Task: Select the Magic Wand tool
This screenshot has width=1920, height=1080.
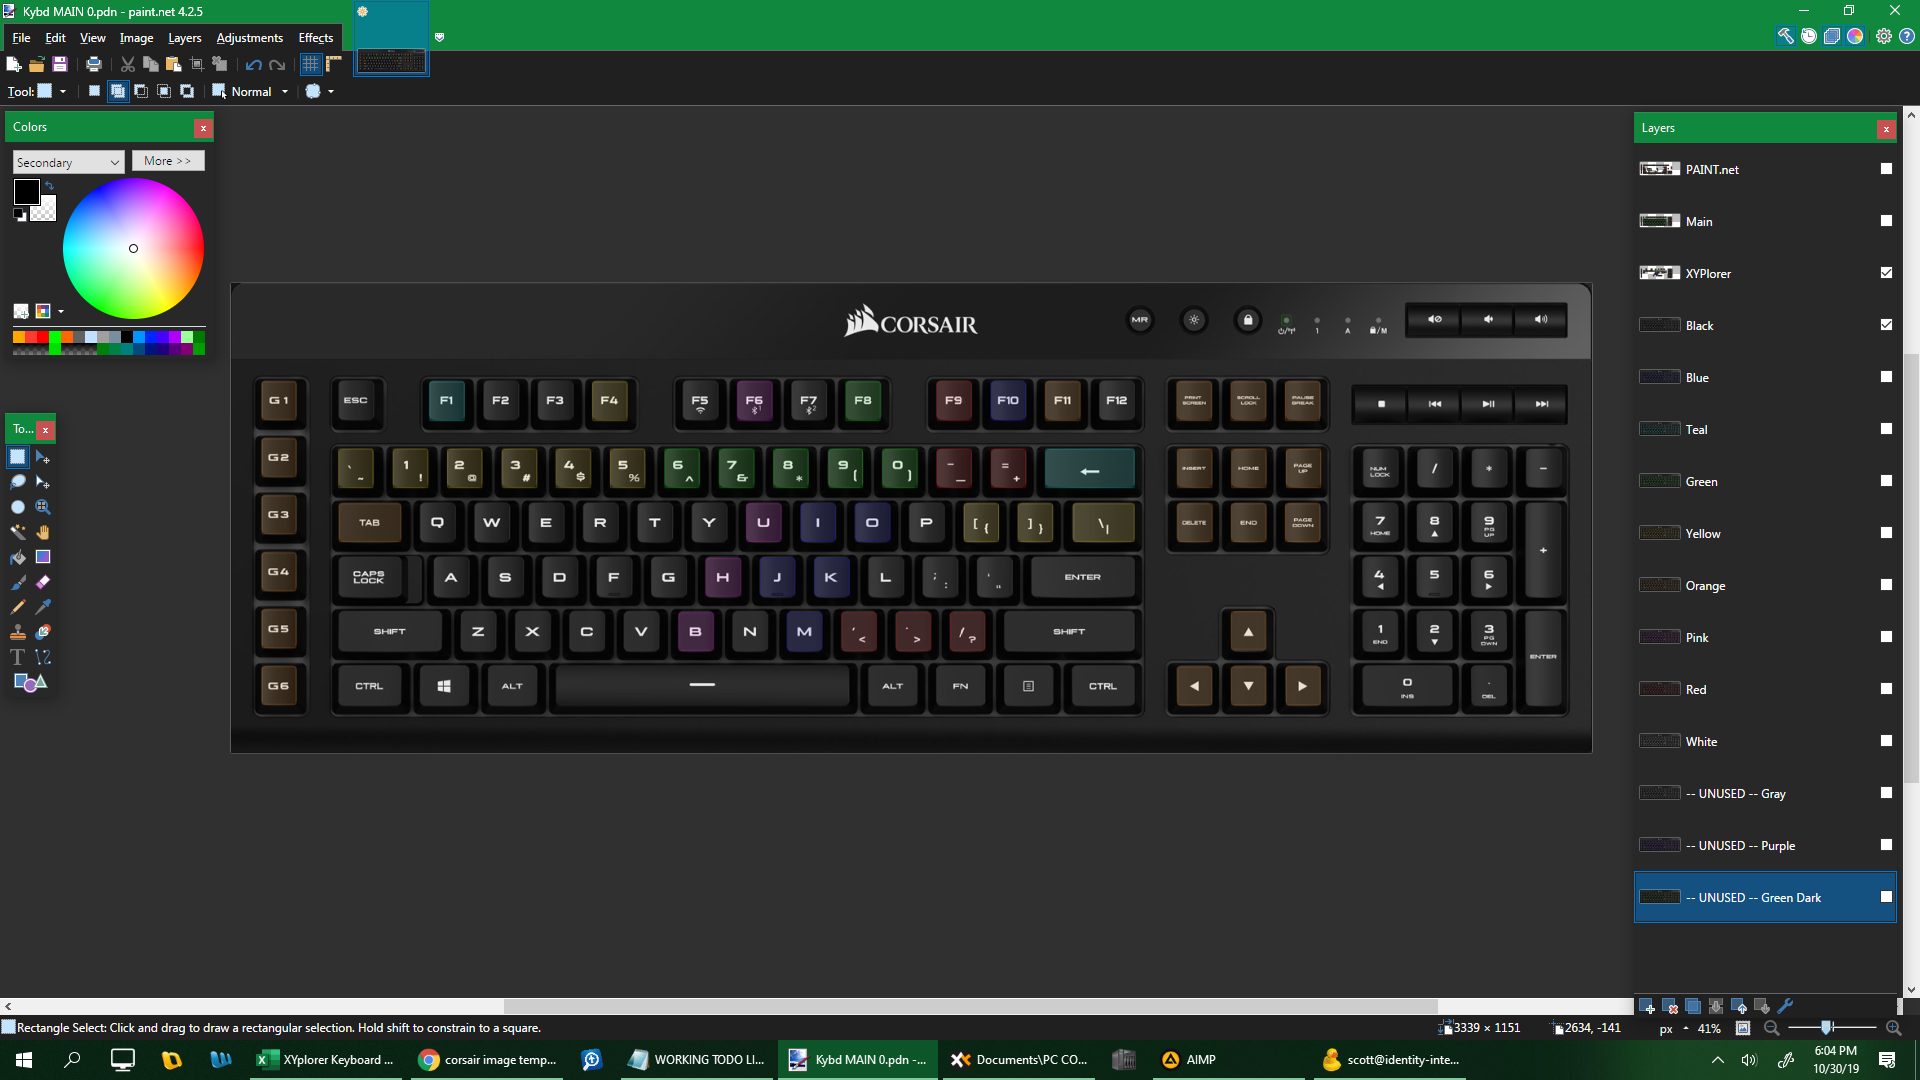Action: tap(17, 531)
